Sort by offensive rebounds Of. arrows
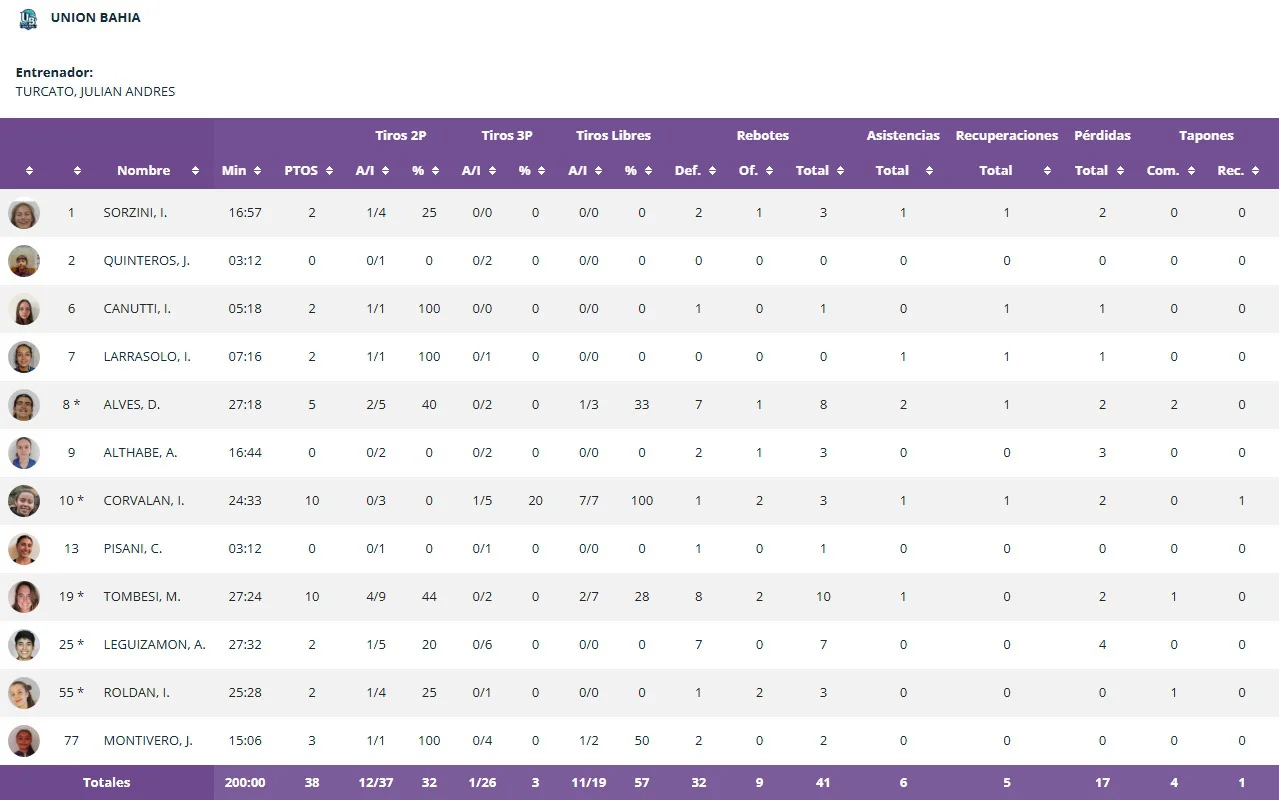 click(x=770, y=171)
